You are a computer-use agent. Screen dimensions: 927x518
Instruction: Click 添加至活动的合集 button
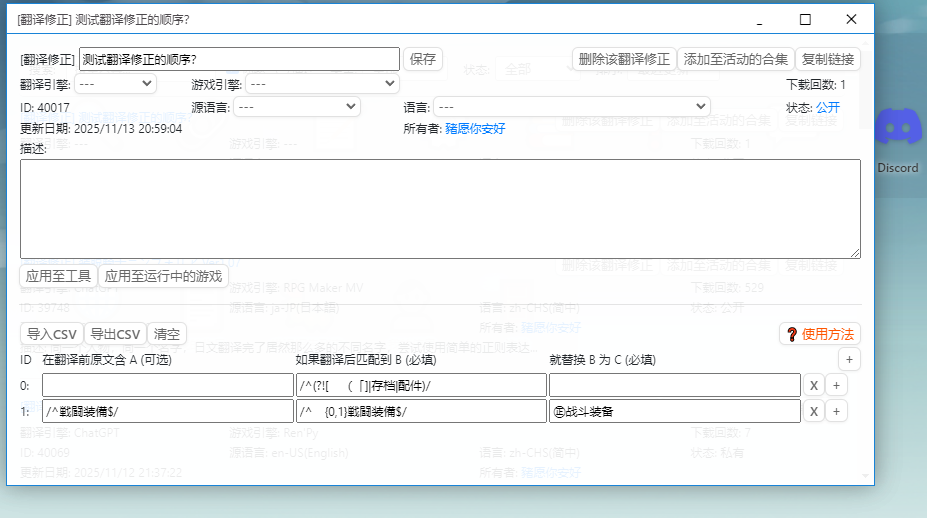[x=736, y=59]
